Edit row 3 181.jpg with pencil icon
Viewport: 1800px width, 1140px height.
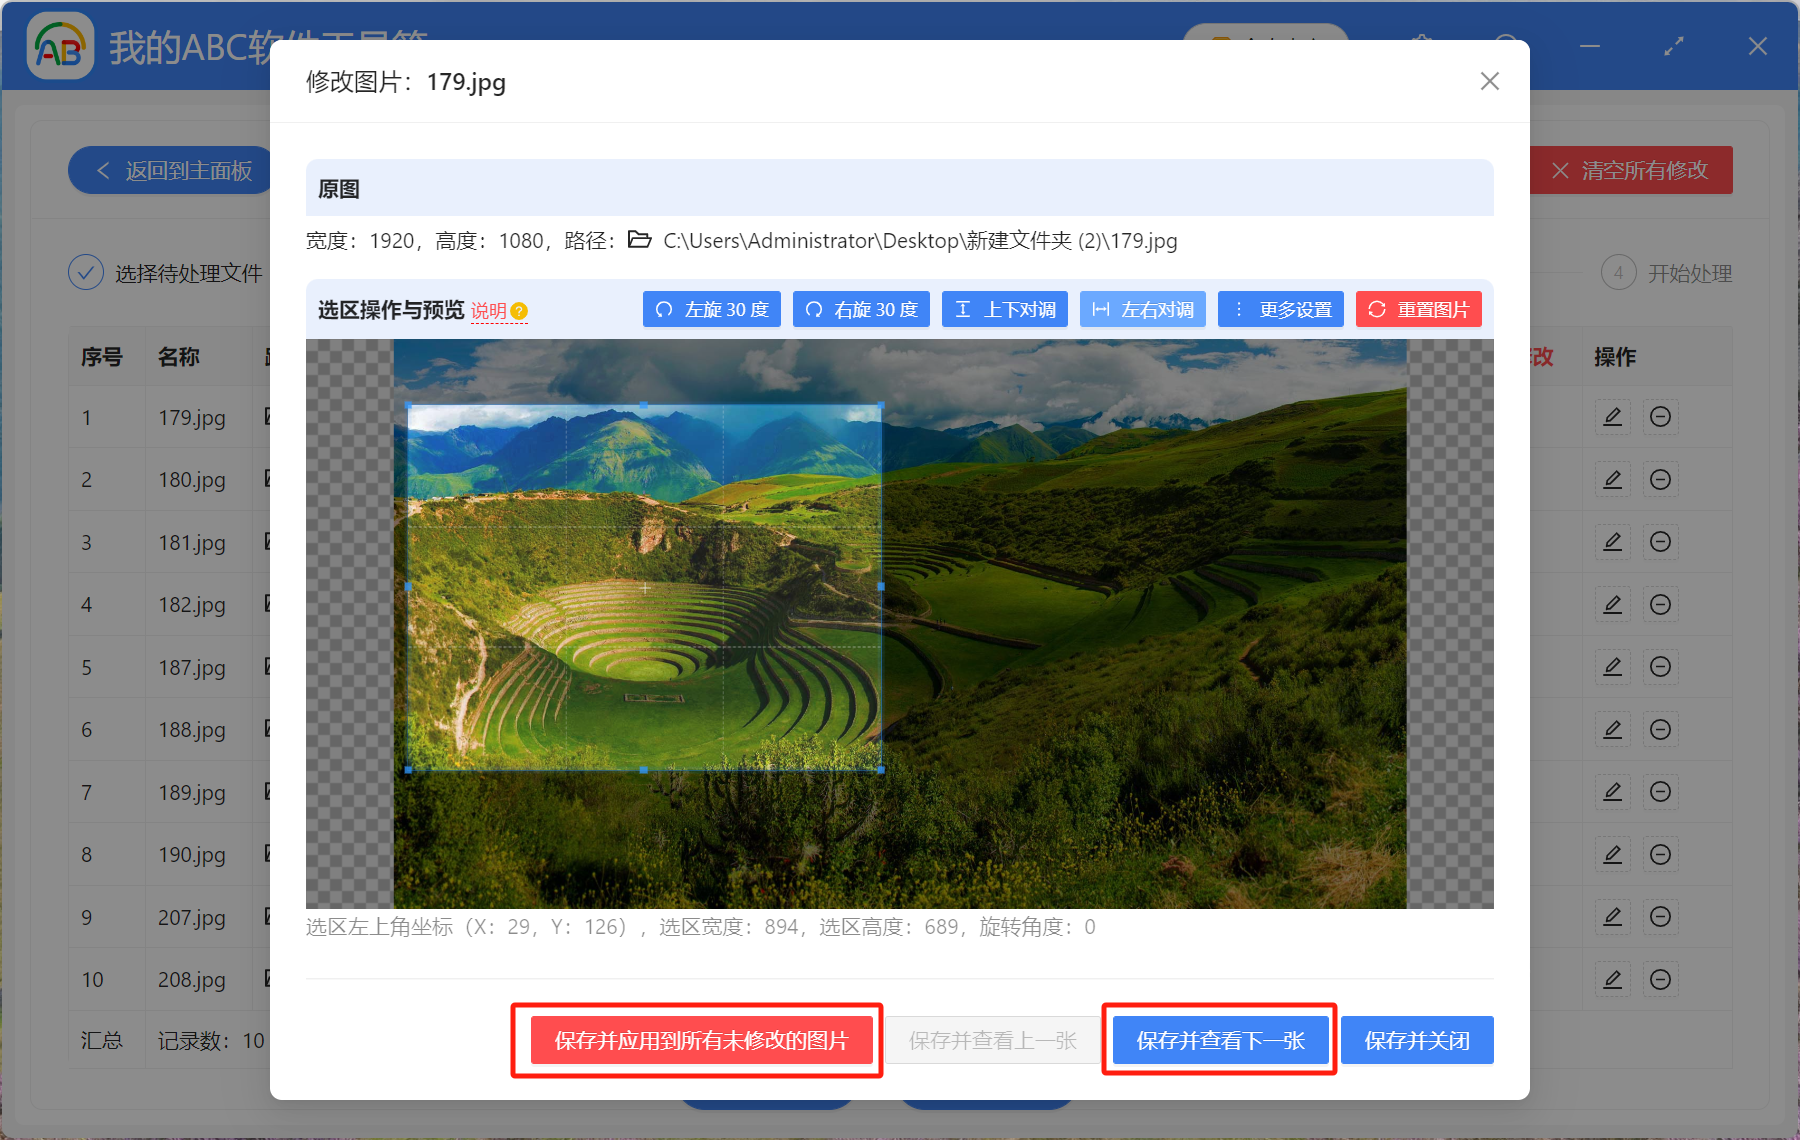click(x=1613, y=542)
